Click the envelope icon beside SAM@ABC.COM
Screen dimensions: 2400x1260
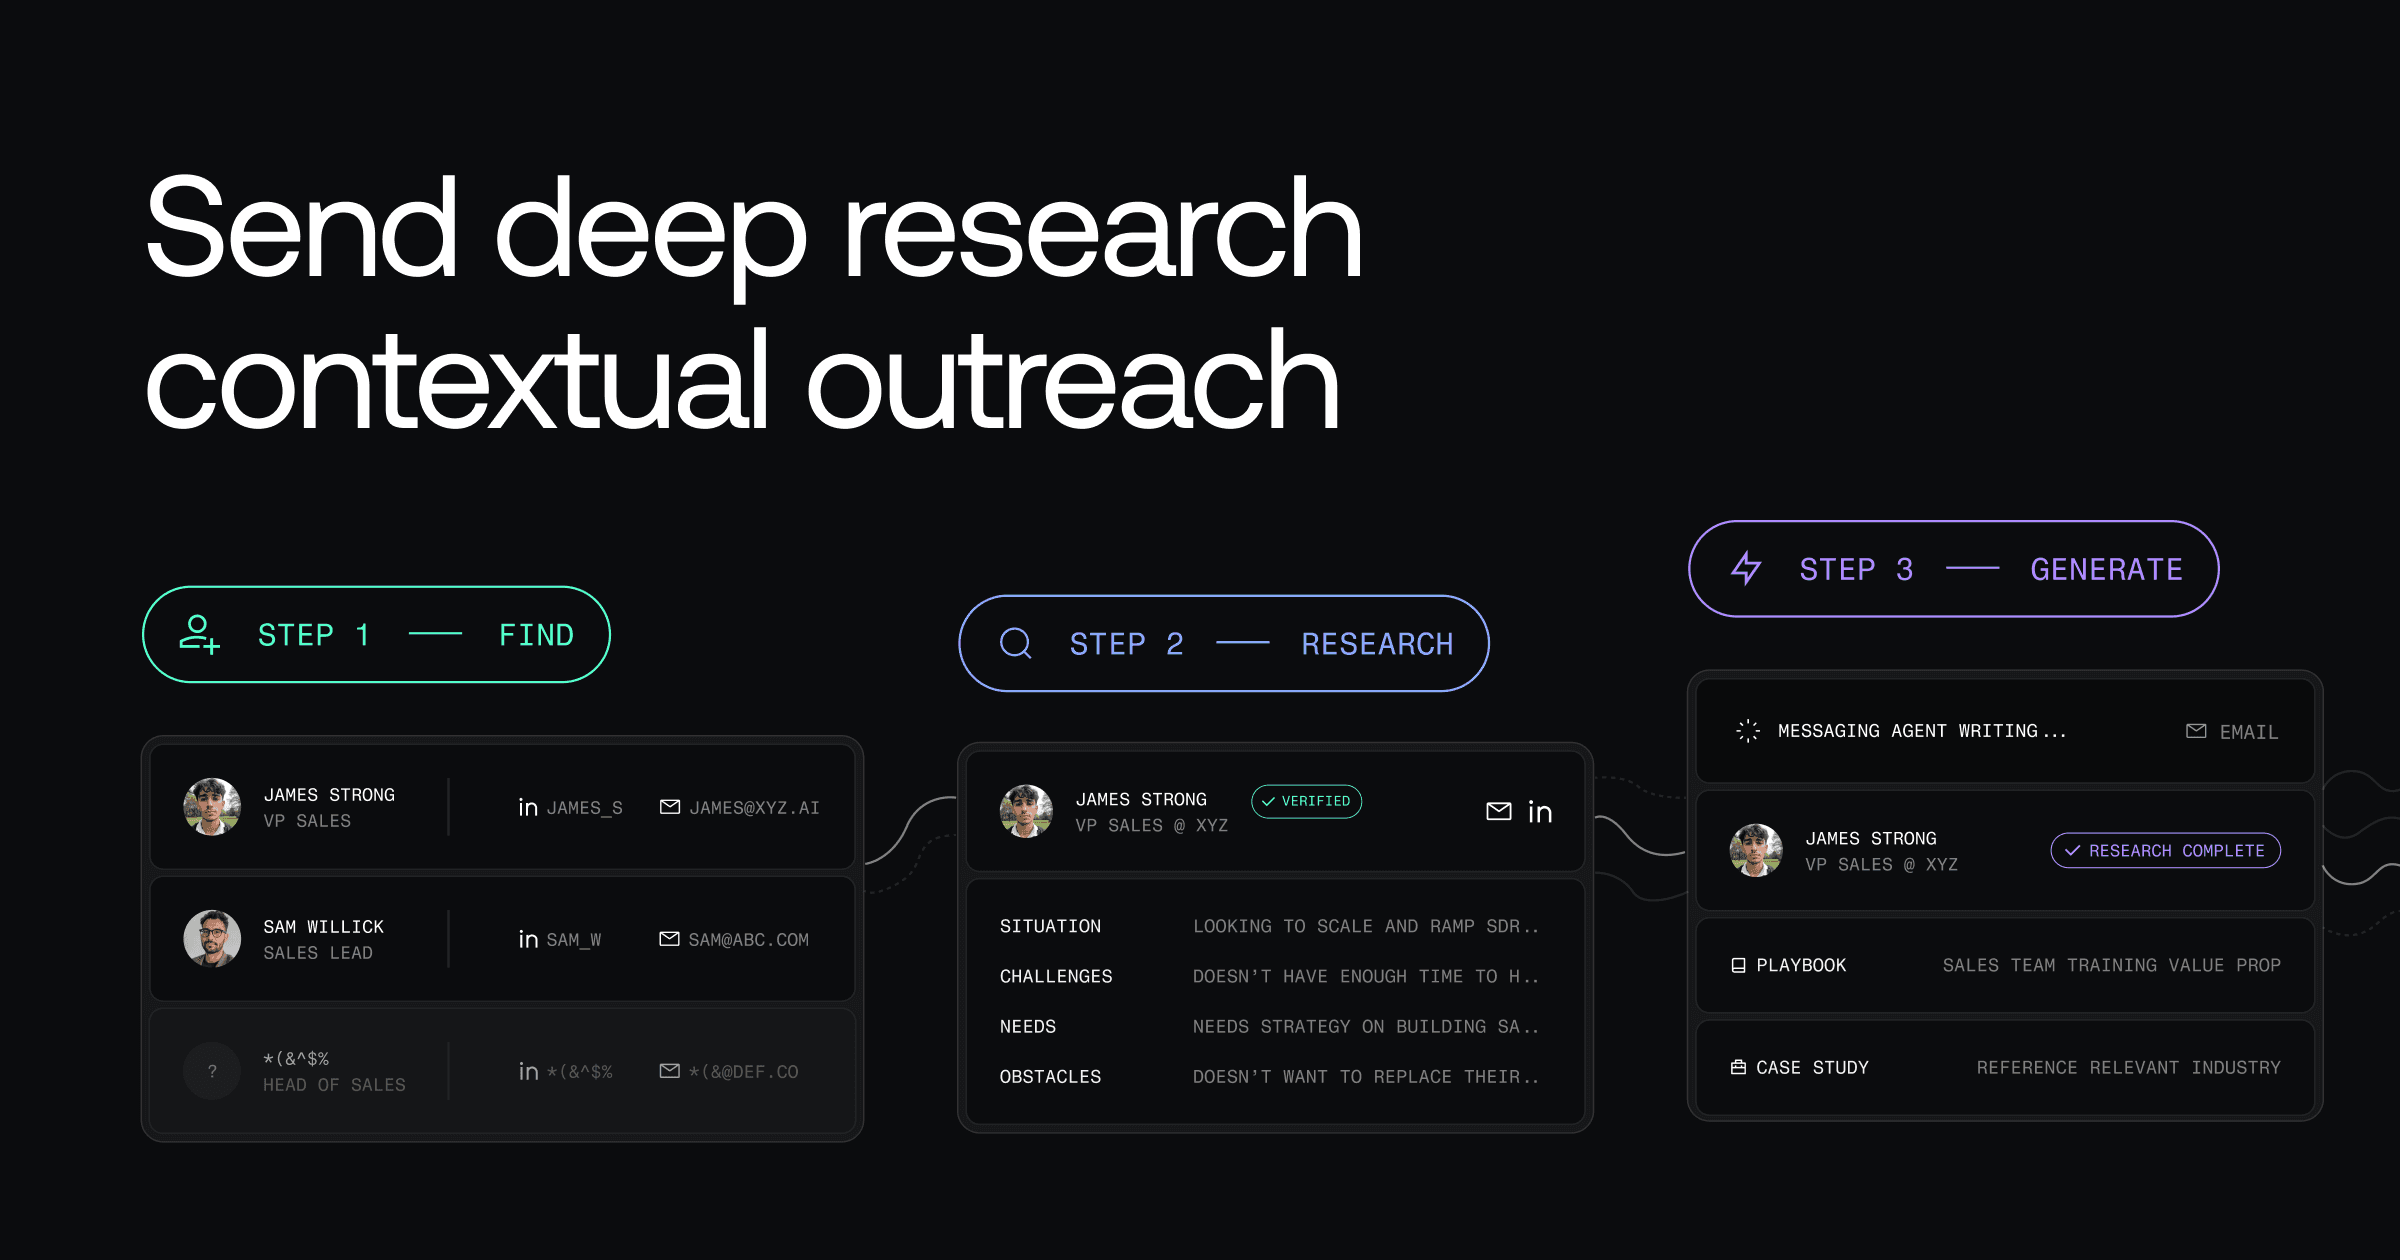tap(669, 939)
